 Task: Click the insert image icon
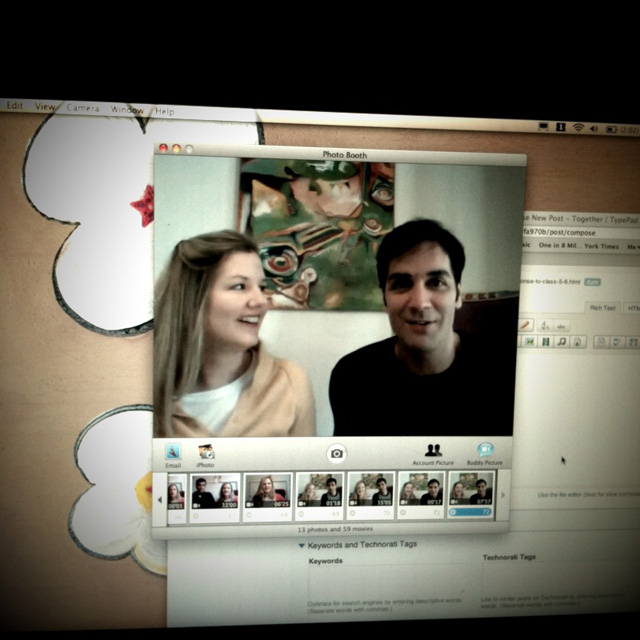point(529,341)
